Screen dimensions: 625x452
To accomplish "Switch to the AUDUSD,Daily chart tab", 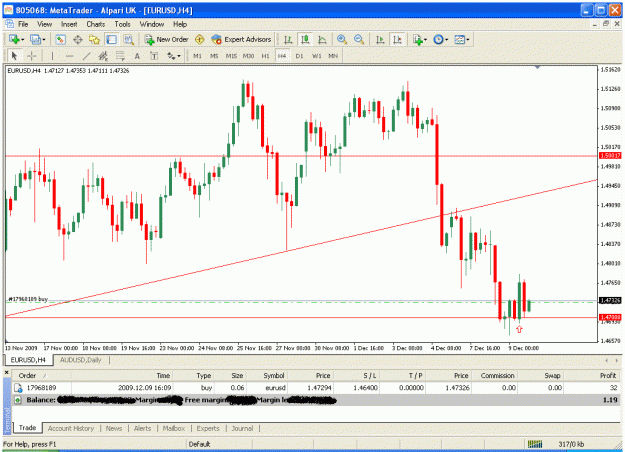I will (81, 360).
